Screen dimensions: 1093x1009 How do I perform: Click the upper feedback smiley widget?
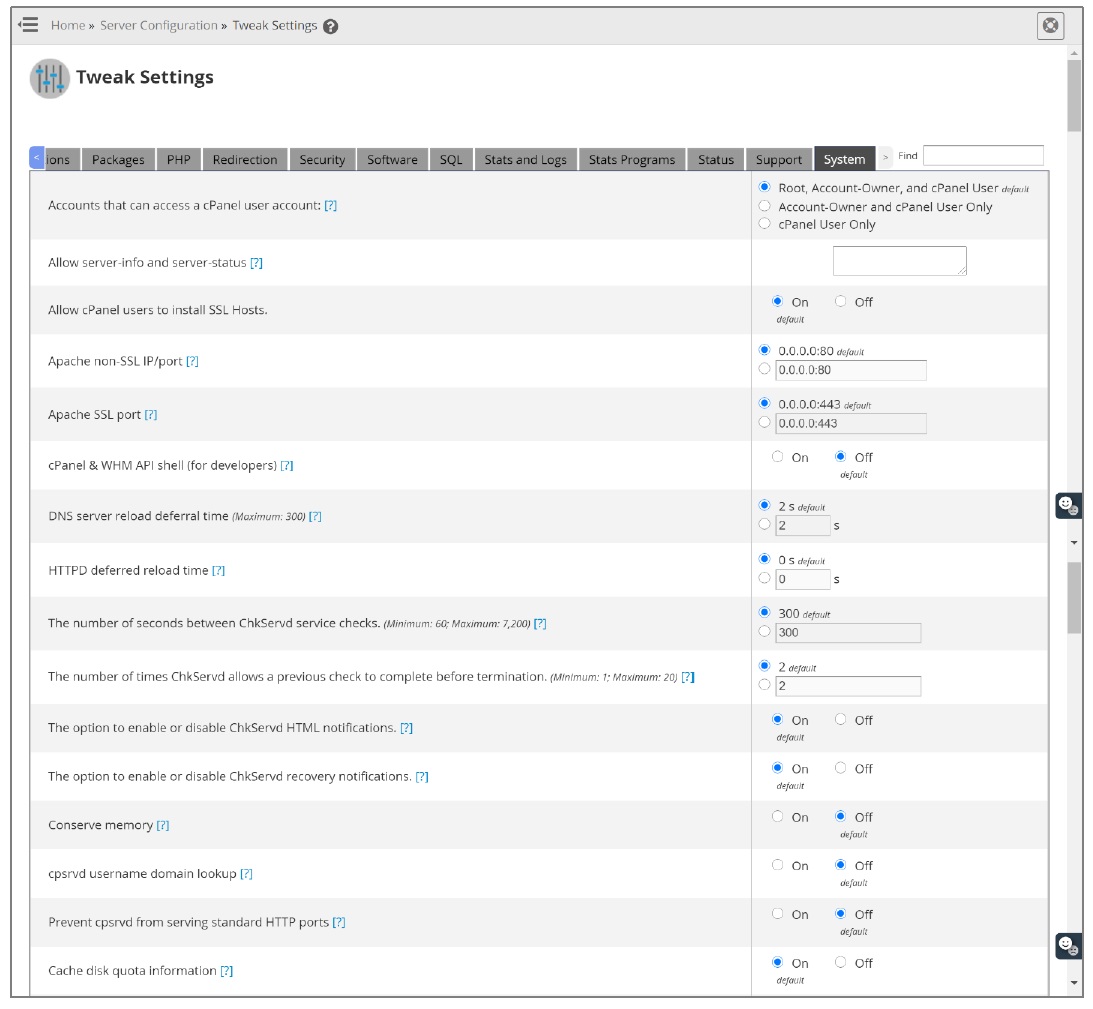click(x=1068, y=506)
